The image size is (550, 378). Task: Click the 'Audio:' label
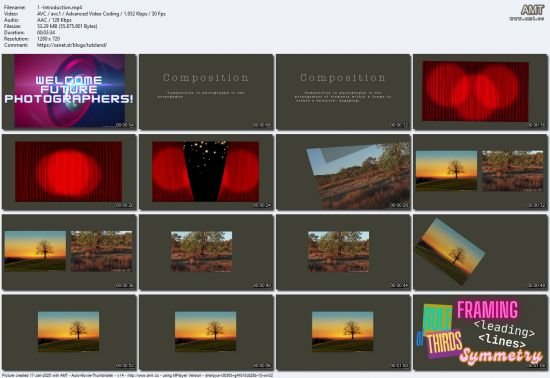click(11, 20)
